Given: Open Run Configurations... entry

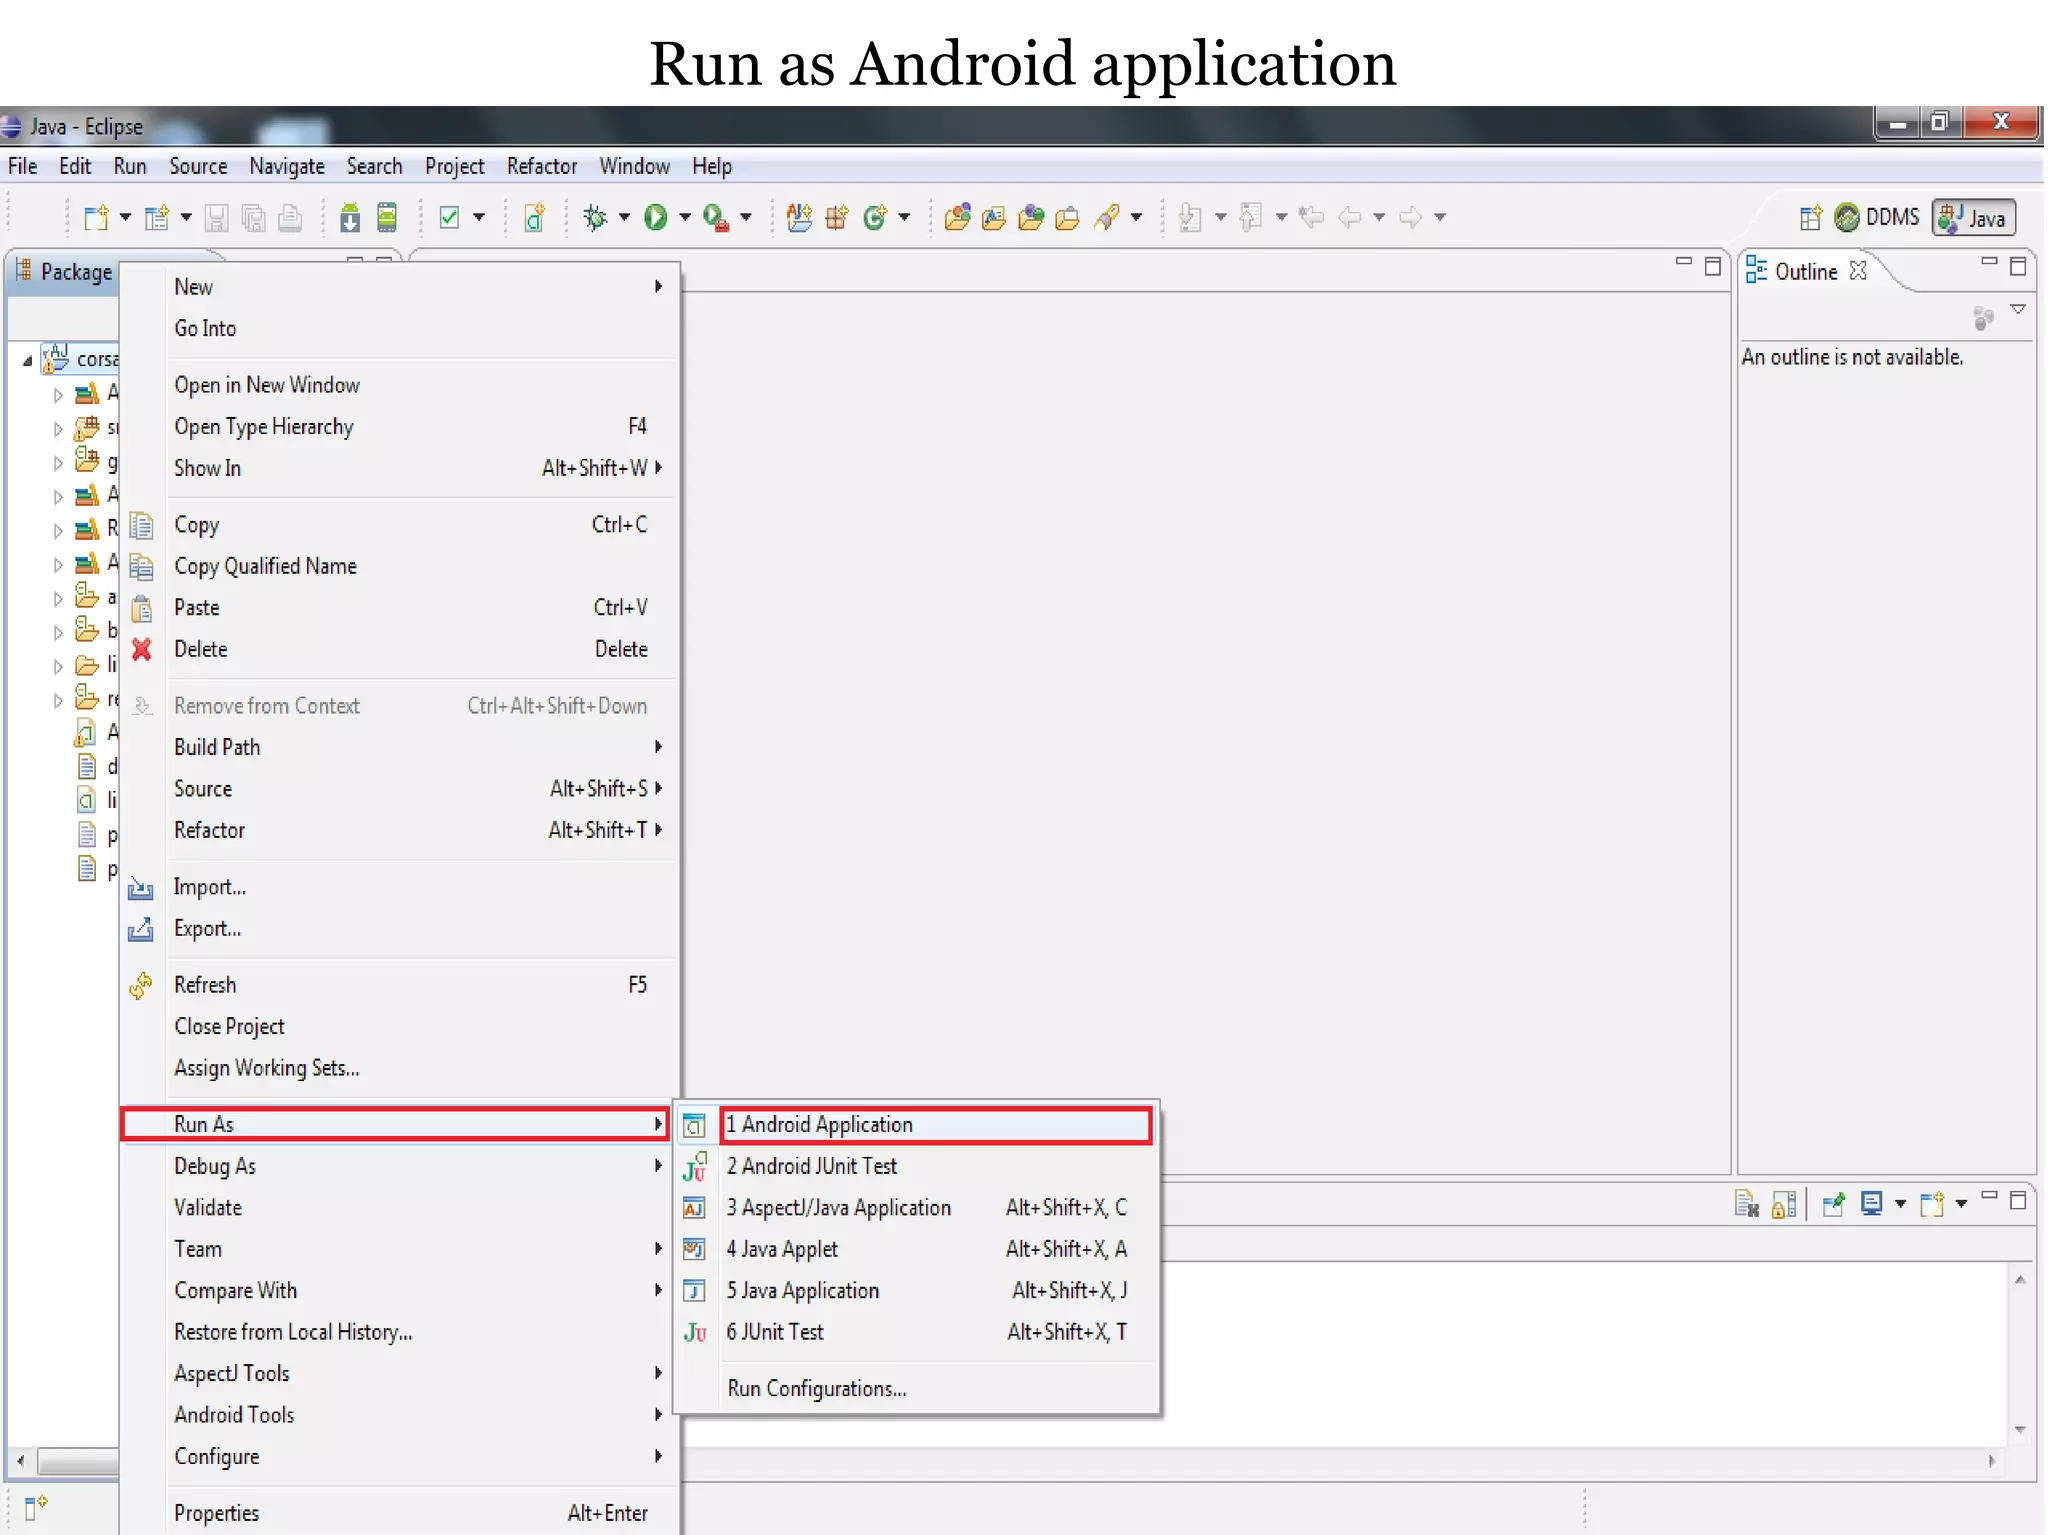Looking at the screenshot, I should click(x=918, y=1388).
